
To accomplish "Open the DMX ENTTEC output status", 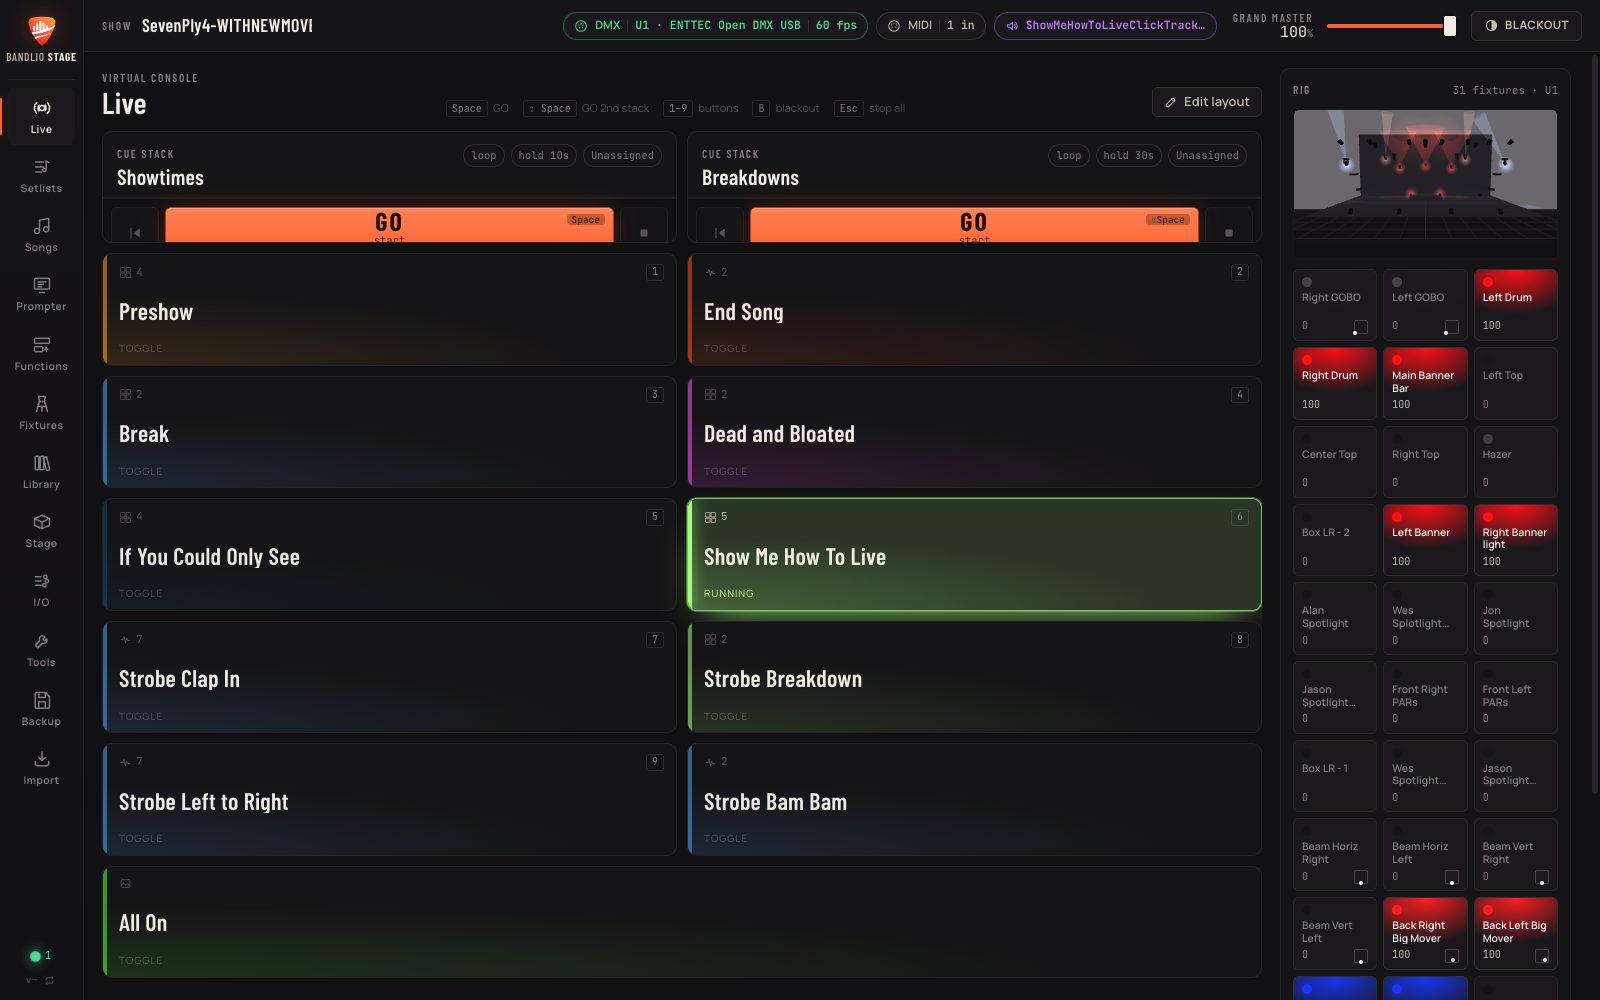I will tap(716, 26).
